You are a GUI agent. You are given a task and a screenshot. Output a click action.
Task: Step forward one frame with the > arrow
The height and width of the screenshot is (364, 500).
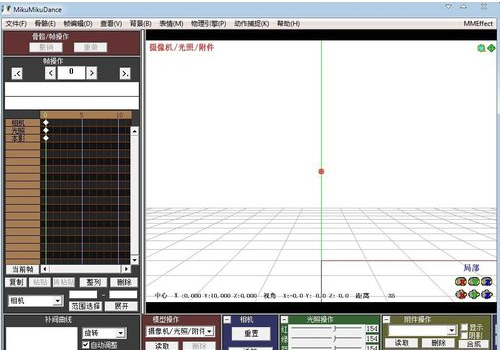pyautogui.click(x=91, y=73)
